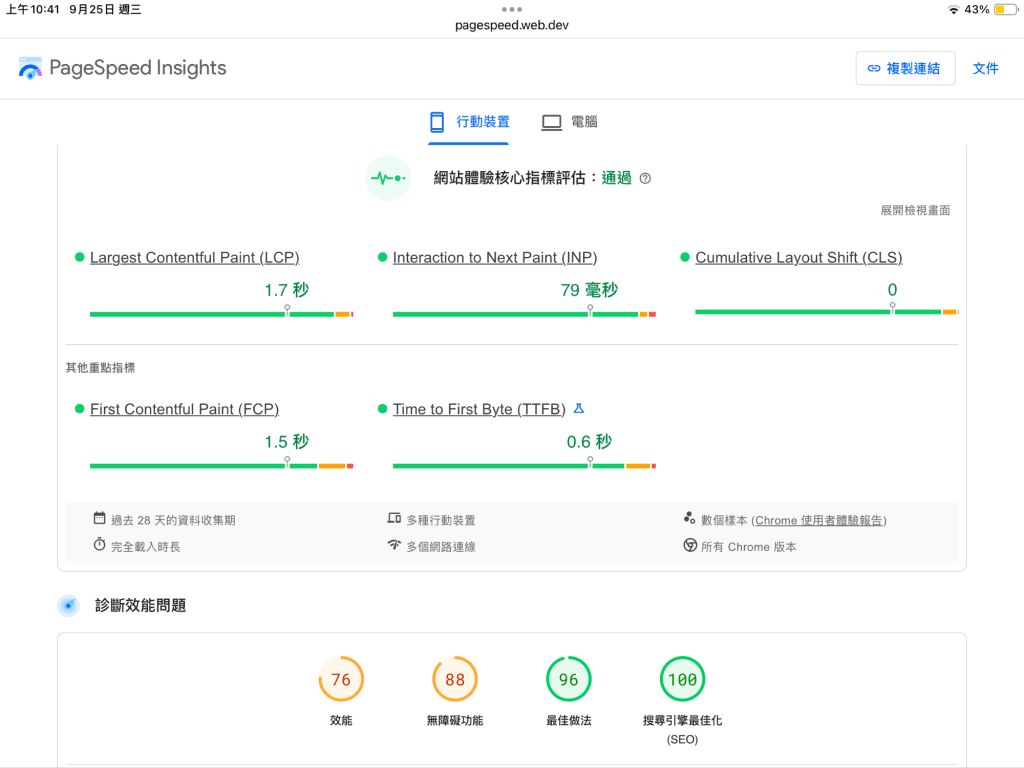The width and height of the screenshot is (1024, 768).
Task: Click the help icon beside 通過
Action: click(x=645, y=179)
